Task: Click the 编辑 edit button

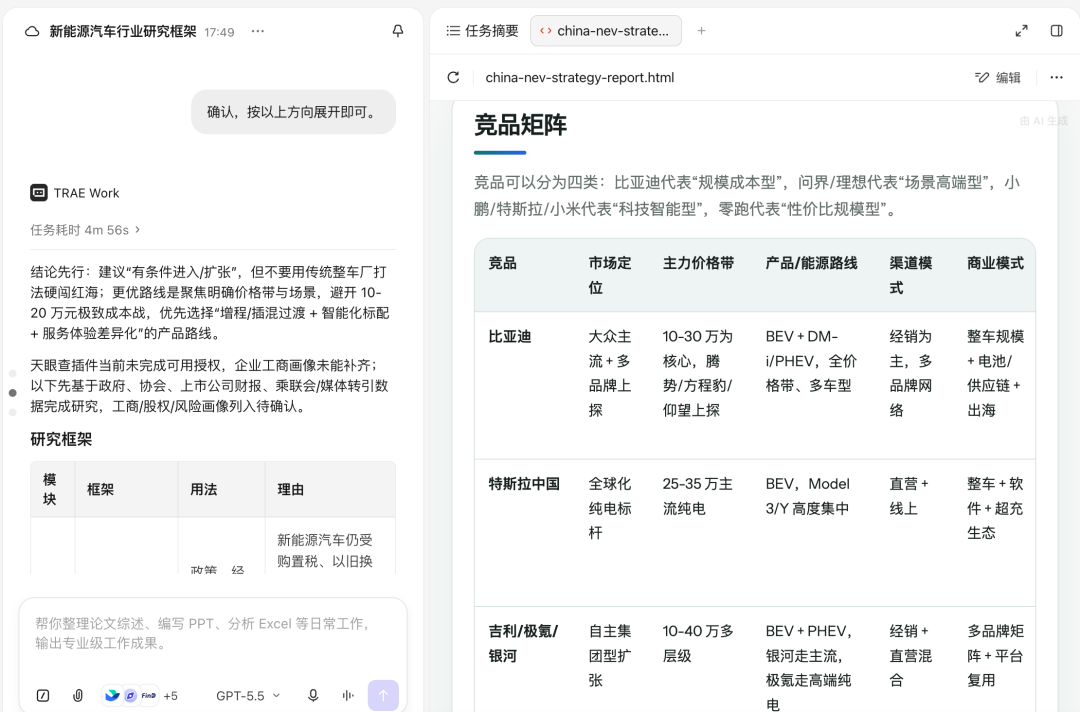Action: click(x=998, y=77)
